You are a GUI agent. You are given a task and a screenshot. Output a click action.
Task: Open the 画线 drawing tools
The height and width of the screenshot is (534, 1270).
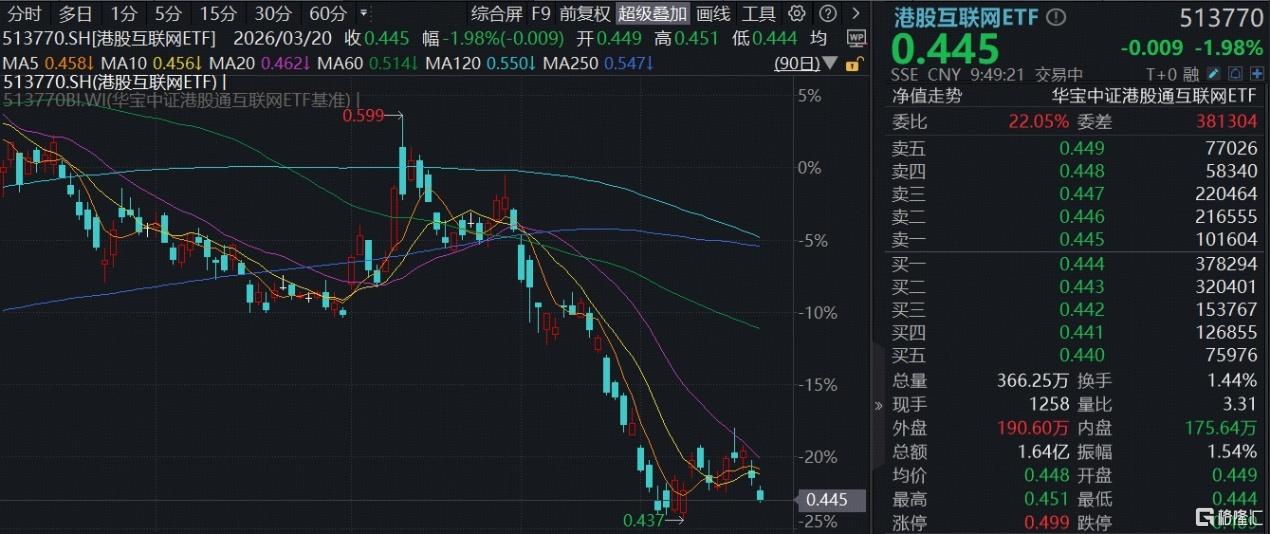713,14
